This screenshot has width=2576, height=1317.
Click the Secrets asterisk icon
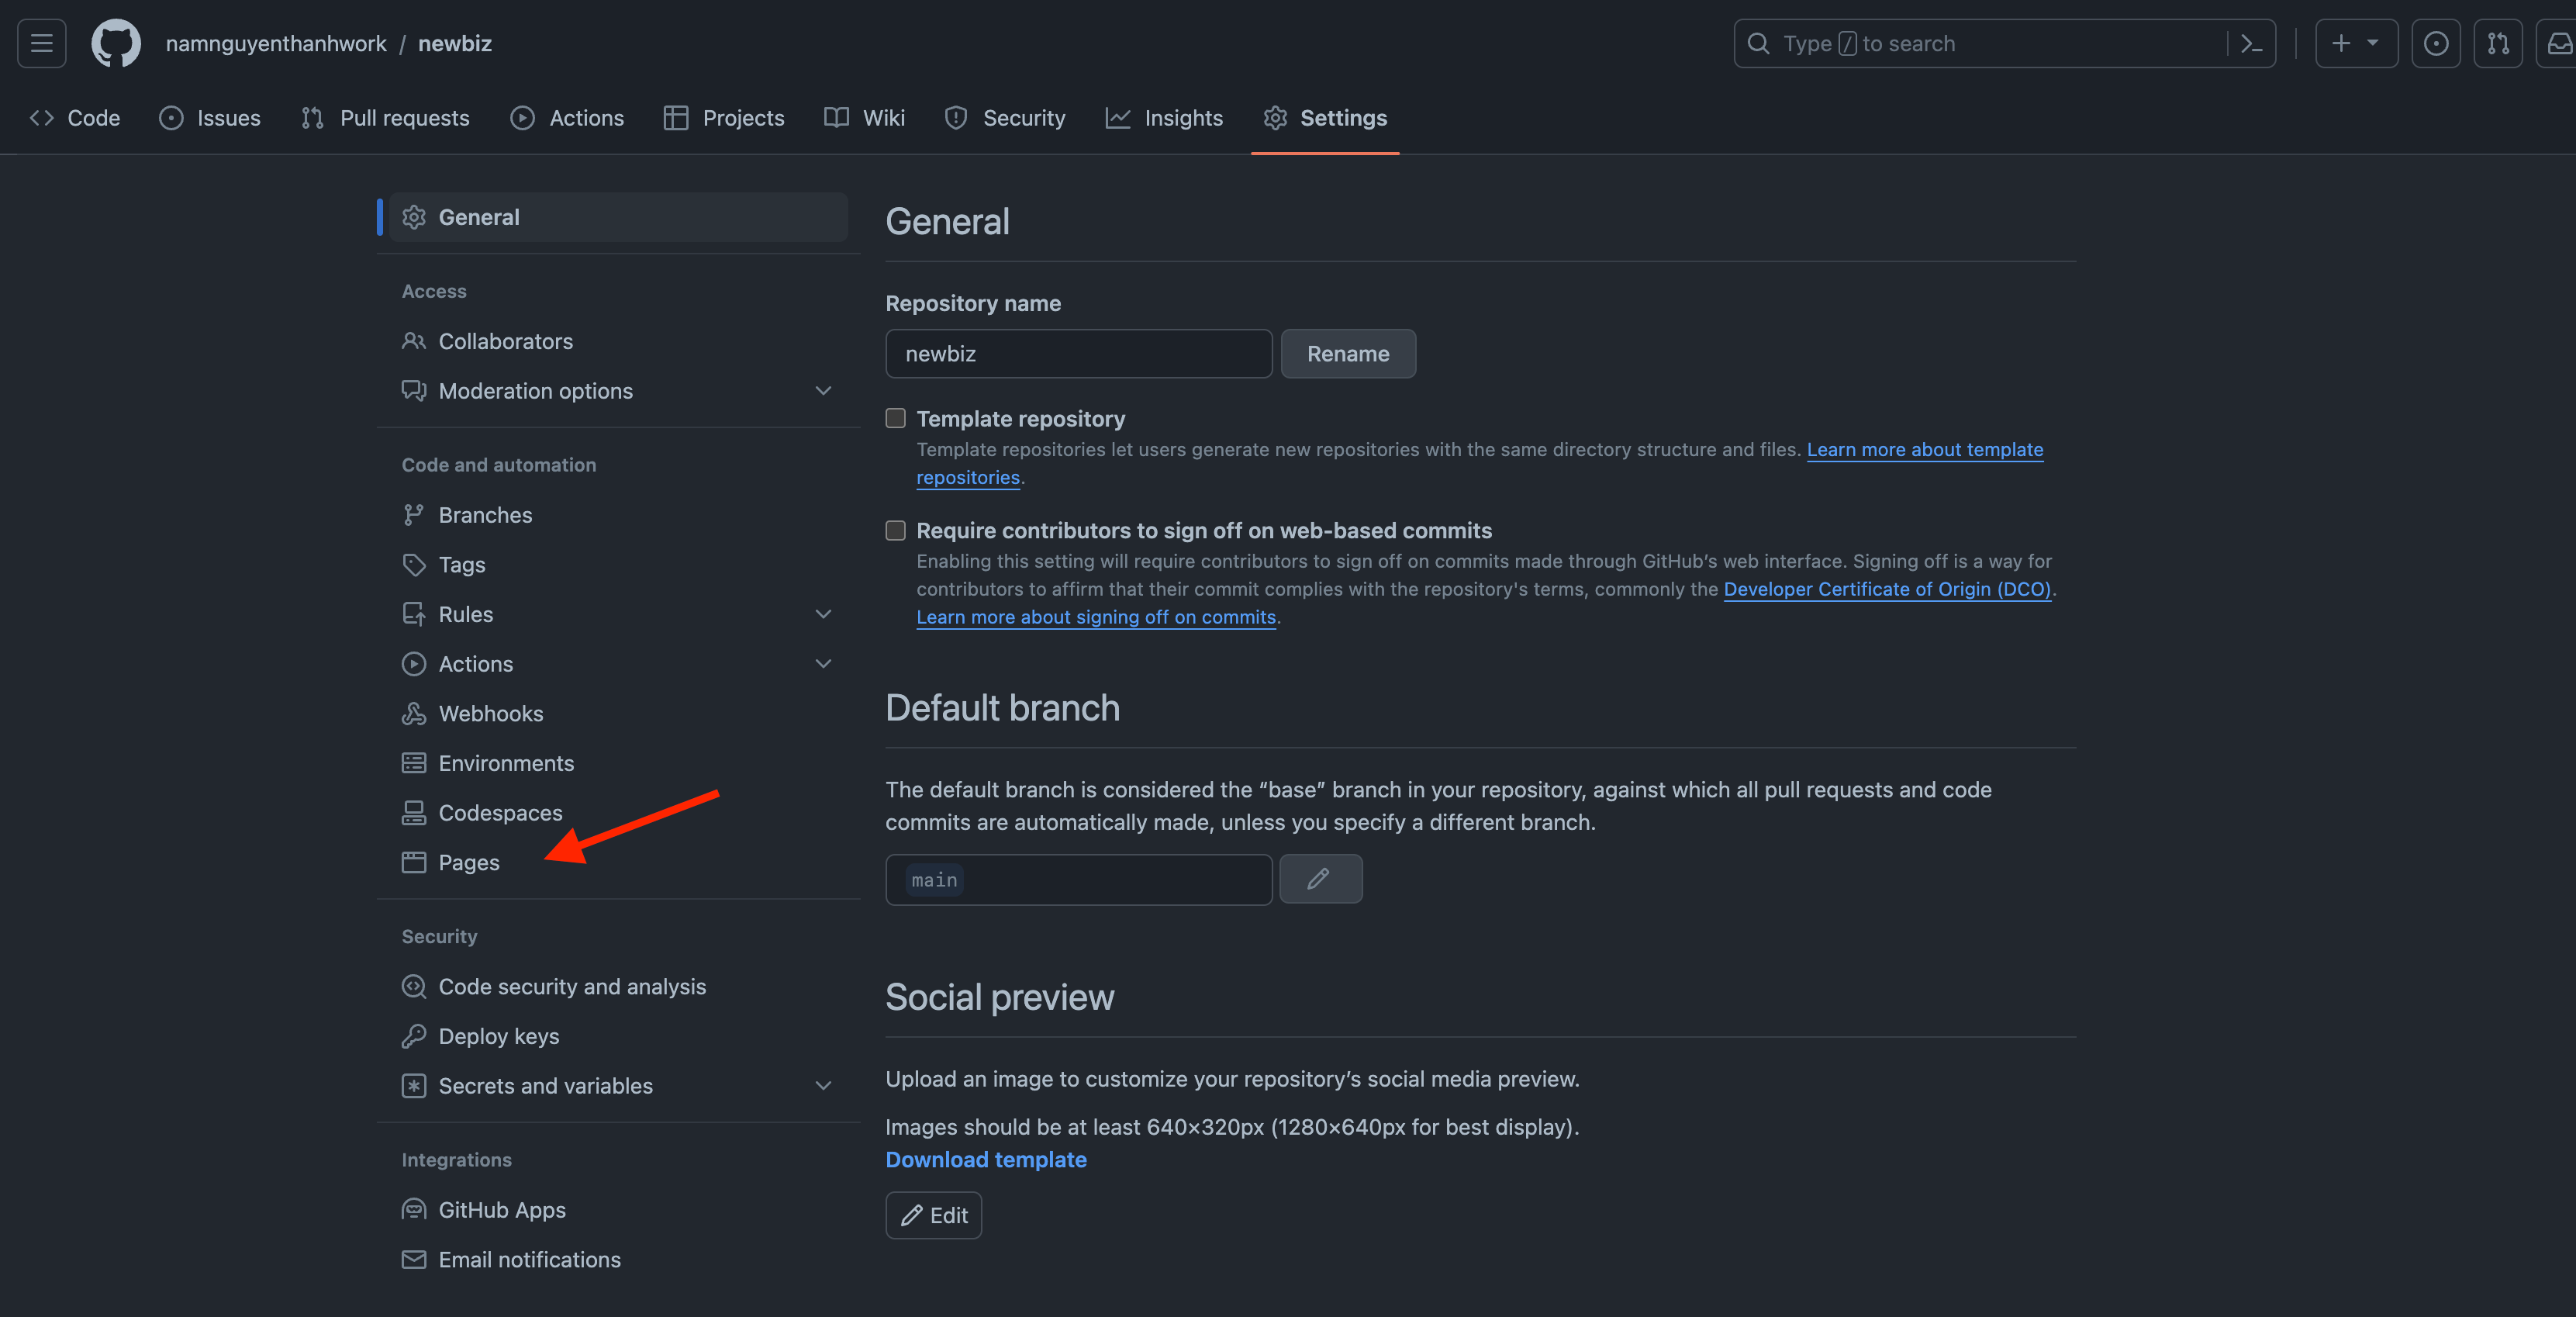coord(413,1086)
